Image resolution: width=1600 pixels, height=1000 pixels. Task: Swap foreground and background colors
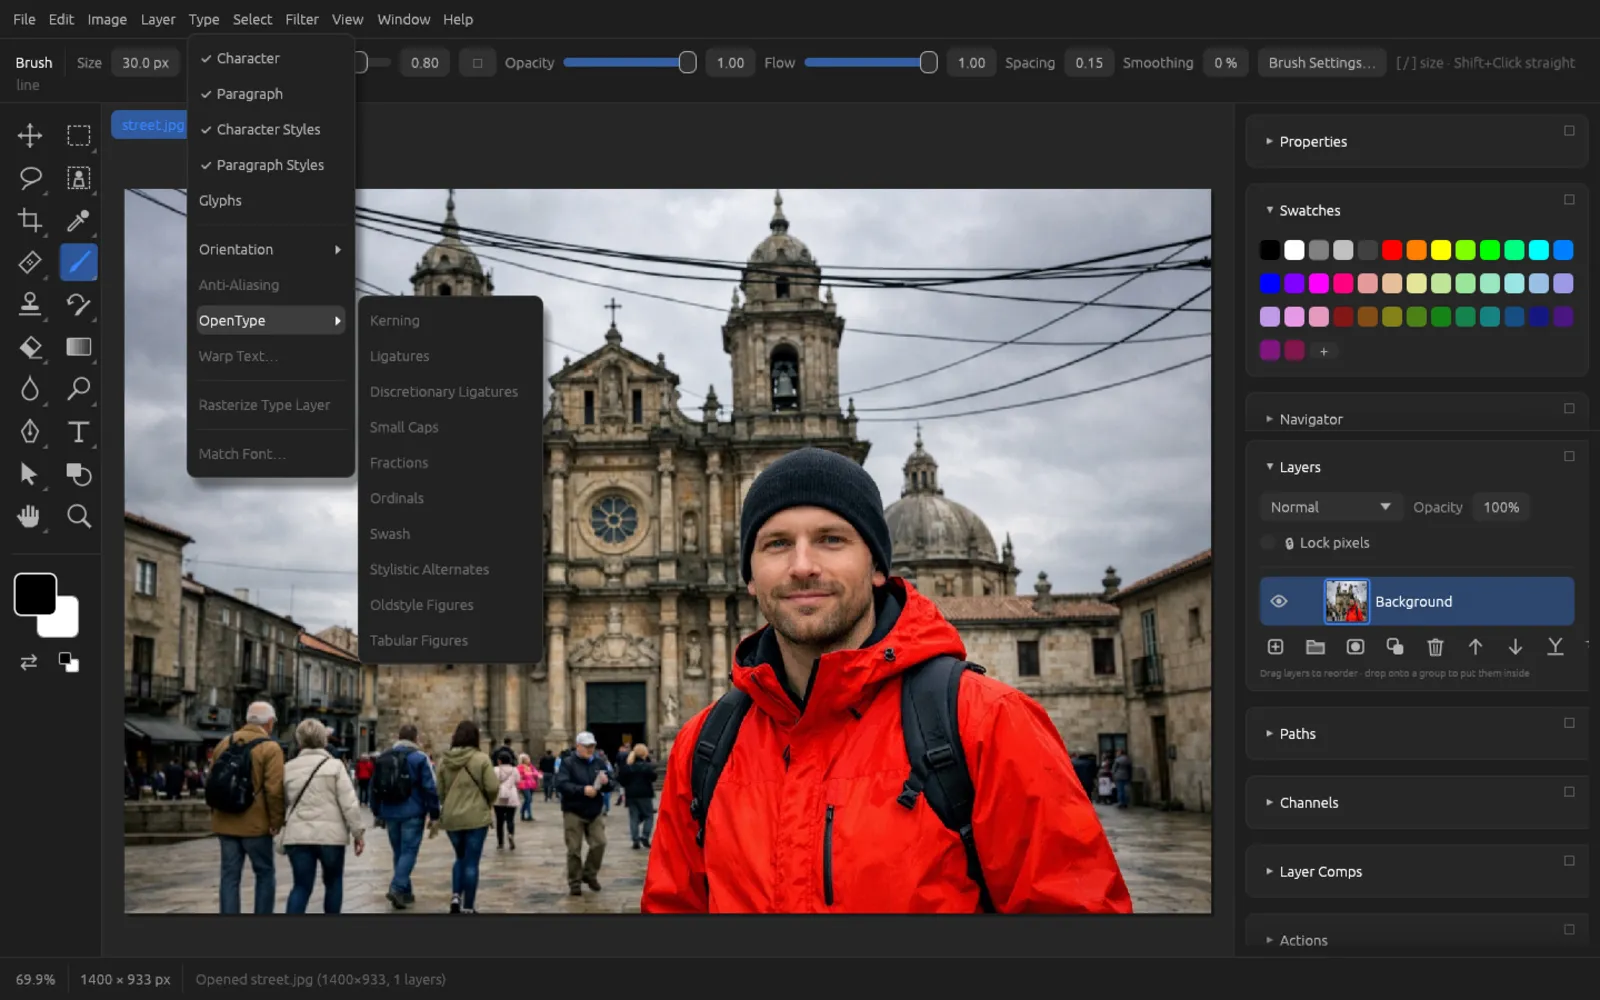[x=28, y=662]
